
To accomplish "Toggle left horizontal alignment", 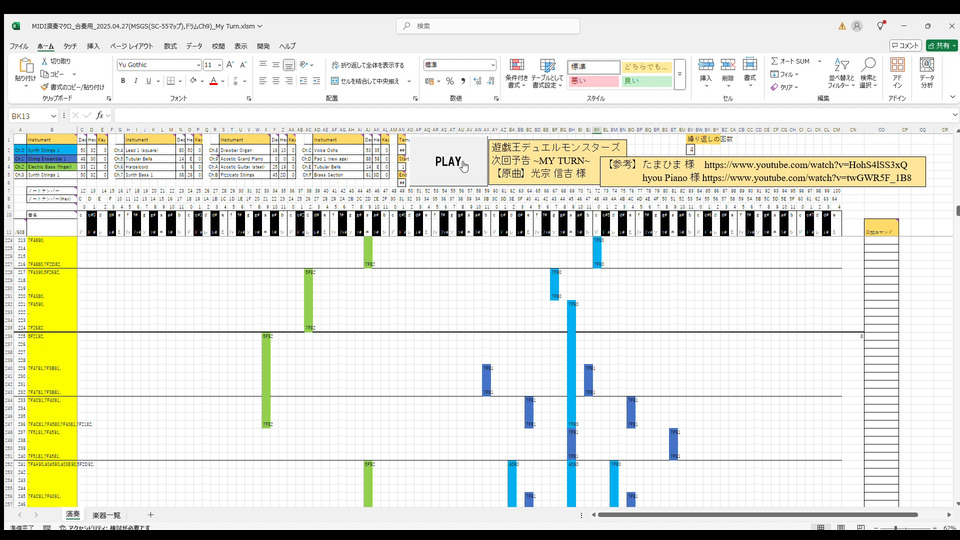I will (x=263, y=81).
